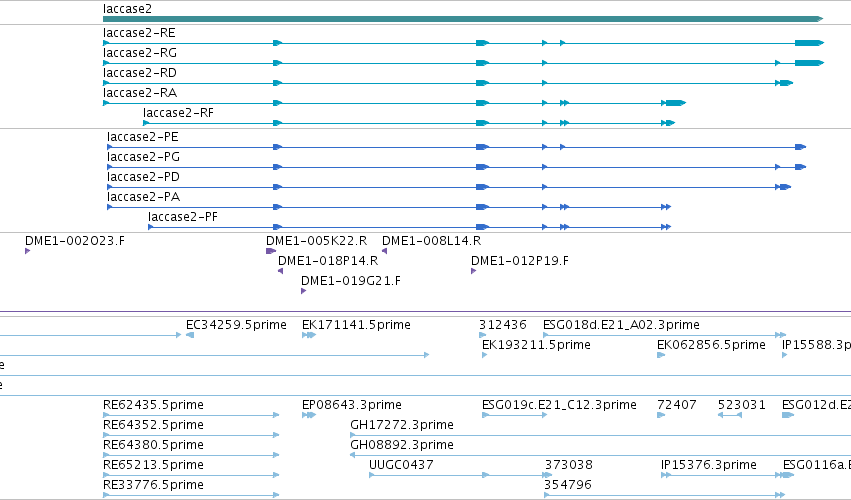
Task: Click the arrow glyph under EK193211.5prime
Action: tap(485, 355)
